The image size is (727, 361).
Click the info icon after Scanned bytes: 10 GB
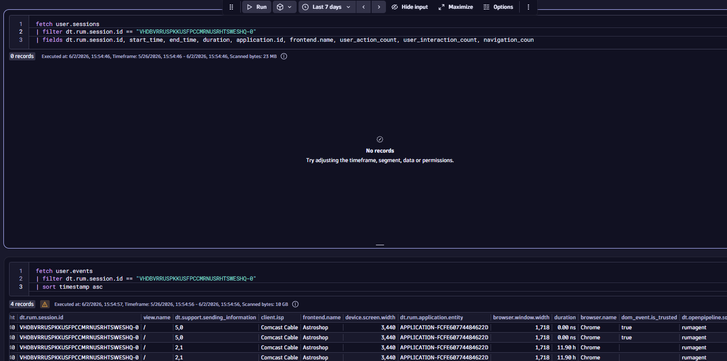point(295,304)
